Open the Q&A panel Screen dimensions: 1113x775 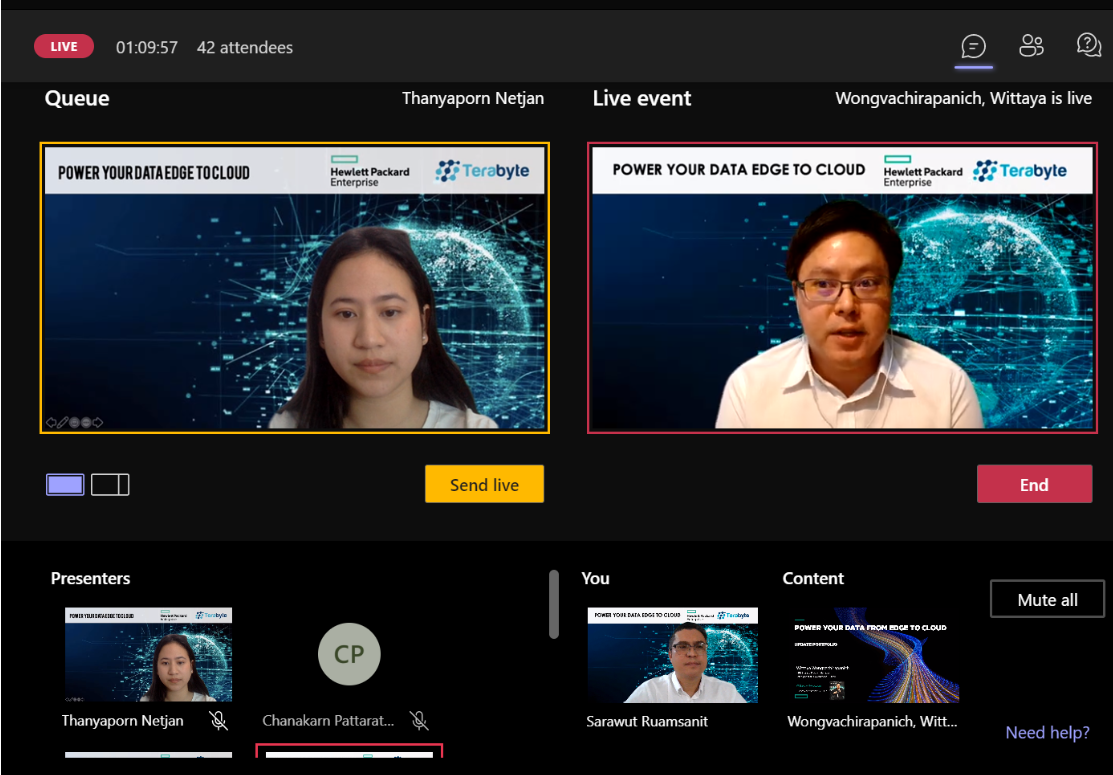[x=1088, y=46]
